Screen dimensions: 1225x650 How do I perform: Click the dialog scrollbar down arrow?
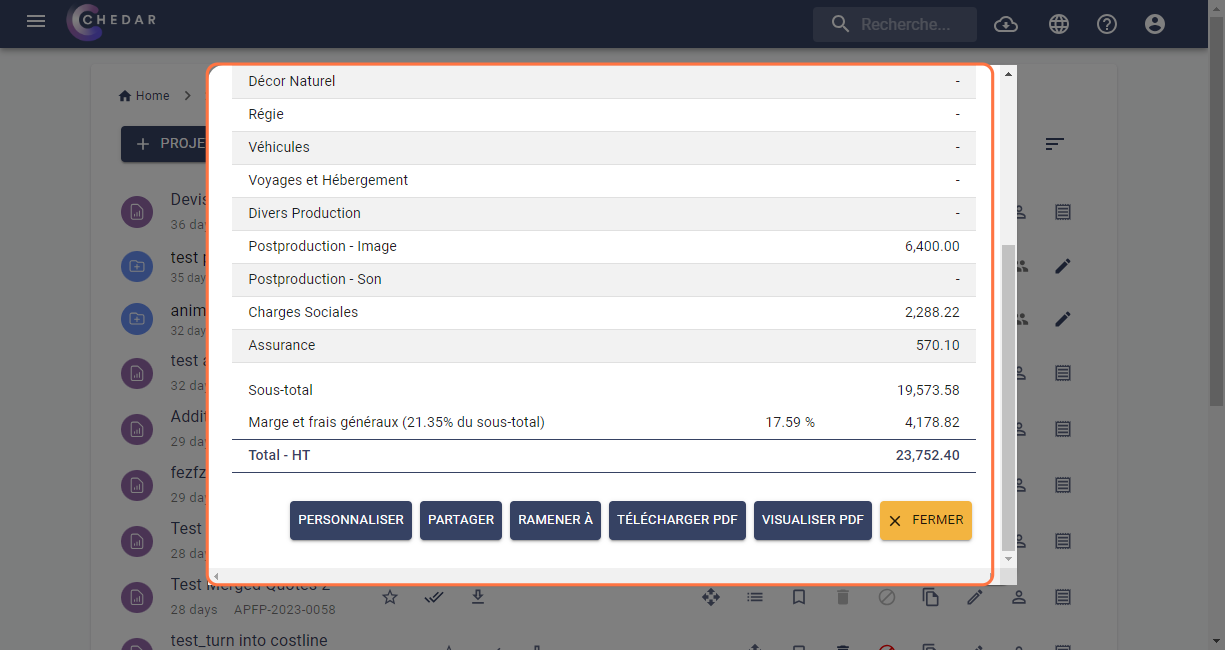(x=1008, y=560)
